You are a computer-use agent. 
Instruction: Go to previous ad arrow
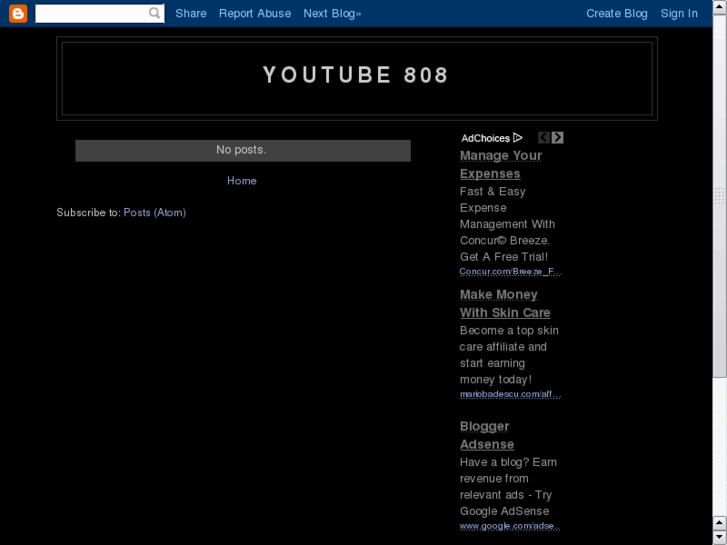544,138
